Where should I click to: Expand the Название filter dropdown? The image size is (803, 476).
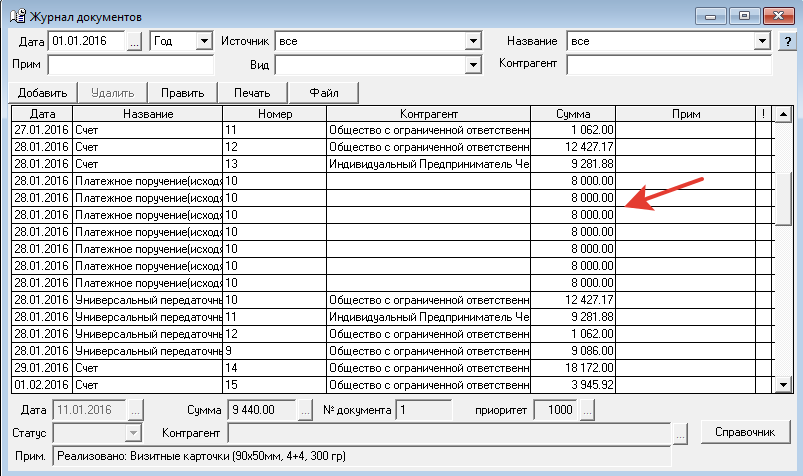[x=761, y=41]
